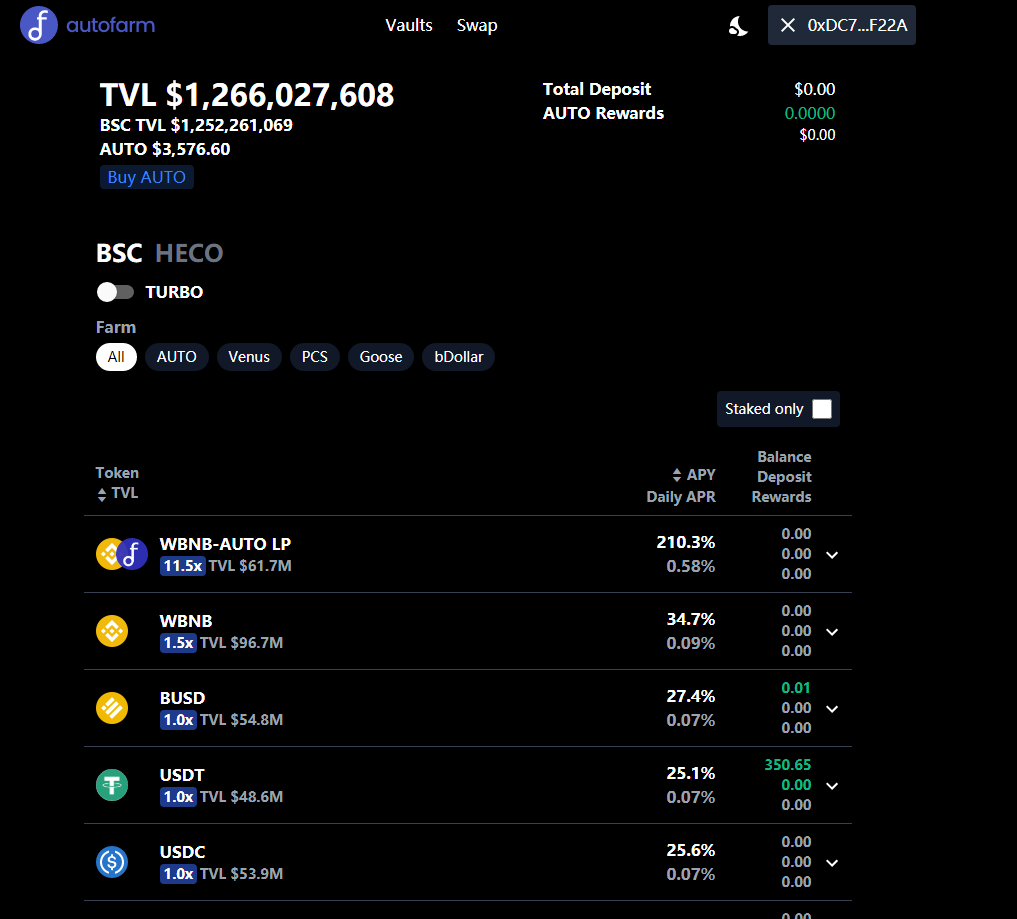Click the Buy AUTO button
Viewport: 1017px width, 919px height.
[x=147, y=177]
